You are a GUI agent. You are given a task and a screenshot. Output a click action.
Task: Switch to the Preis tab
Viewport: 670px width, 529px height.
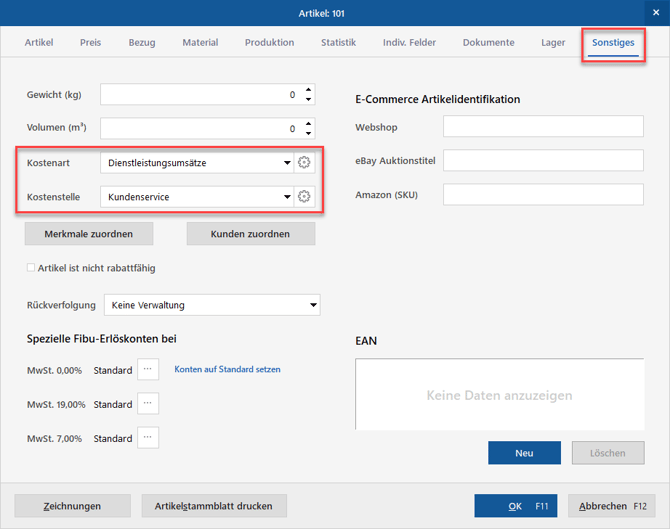point(91,43)
